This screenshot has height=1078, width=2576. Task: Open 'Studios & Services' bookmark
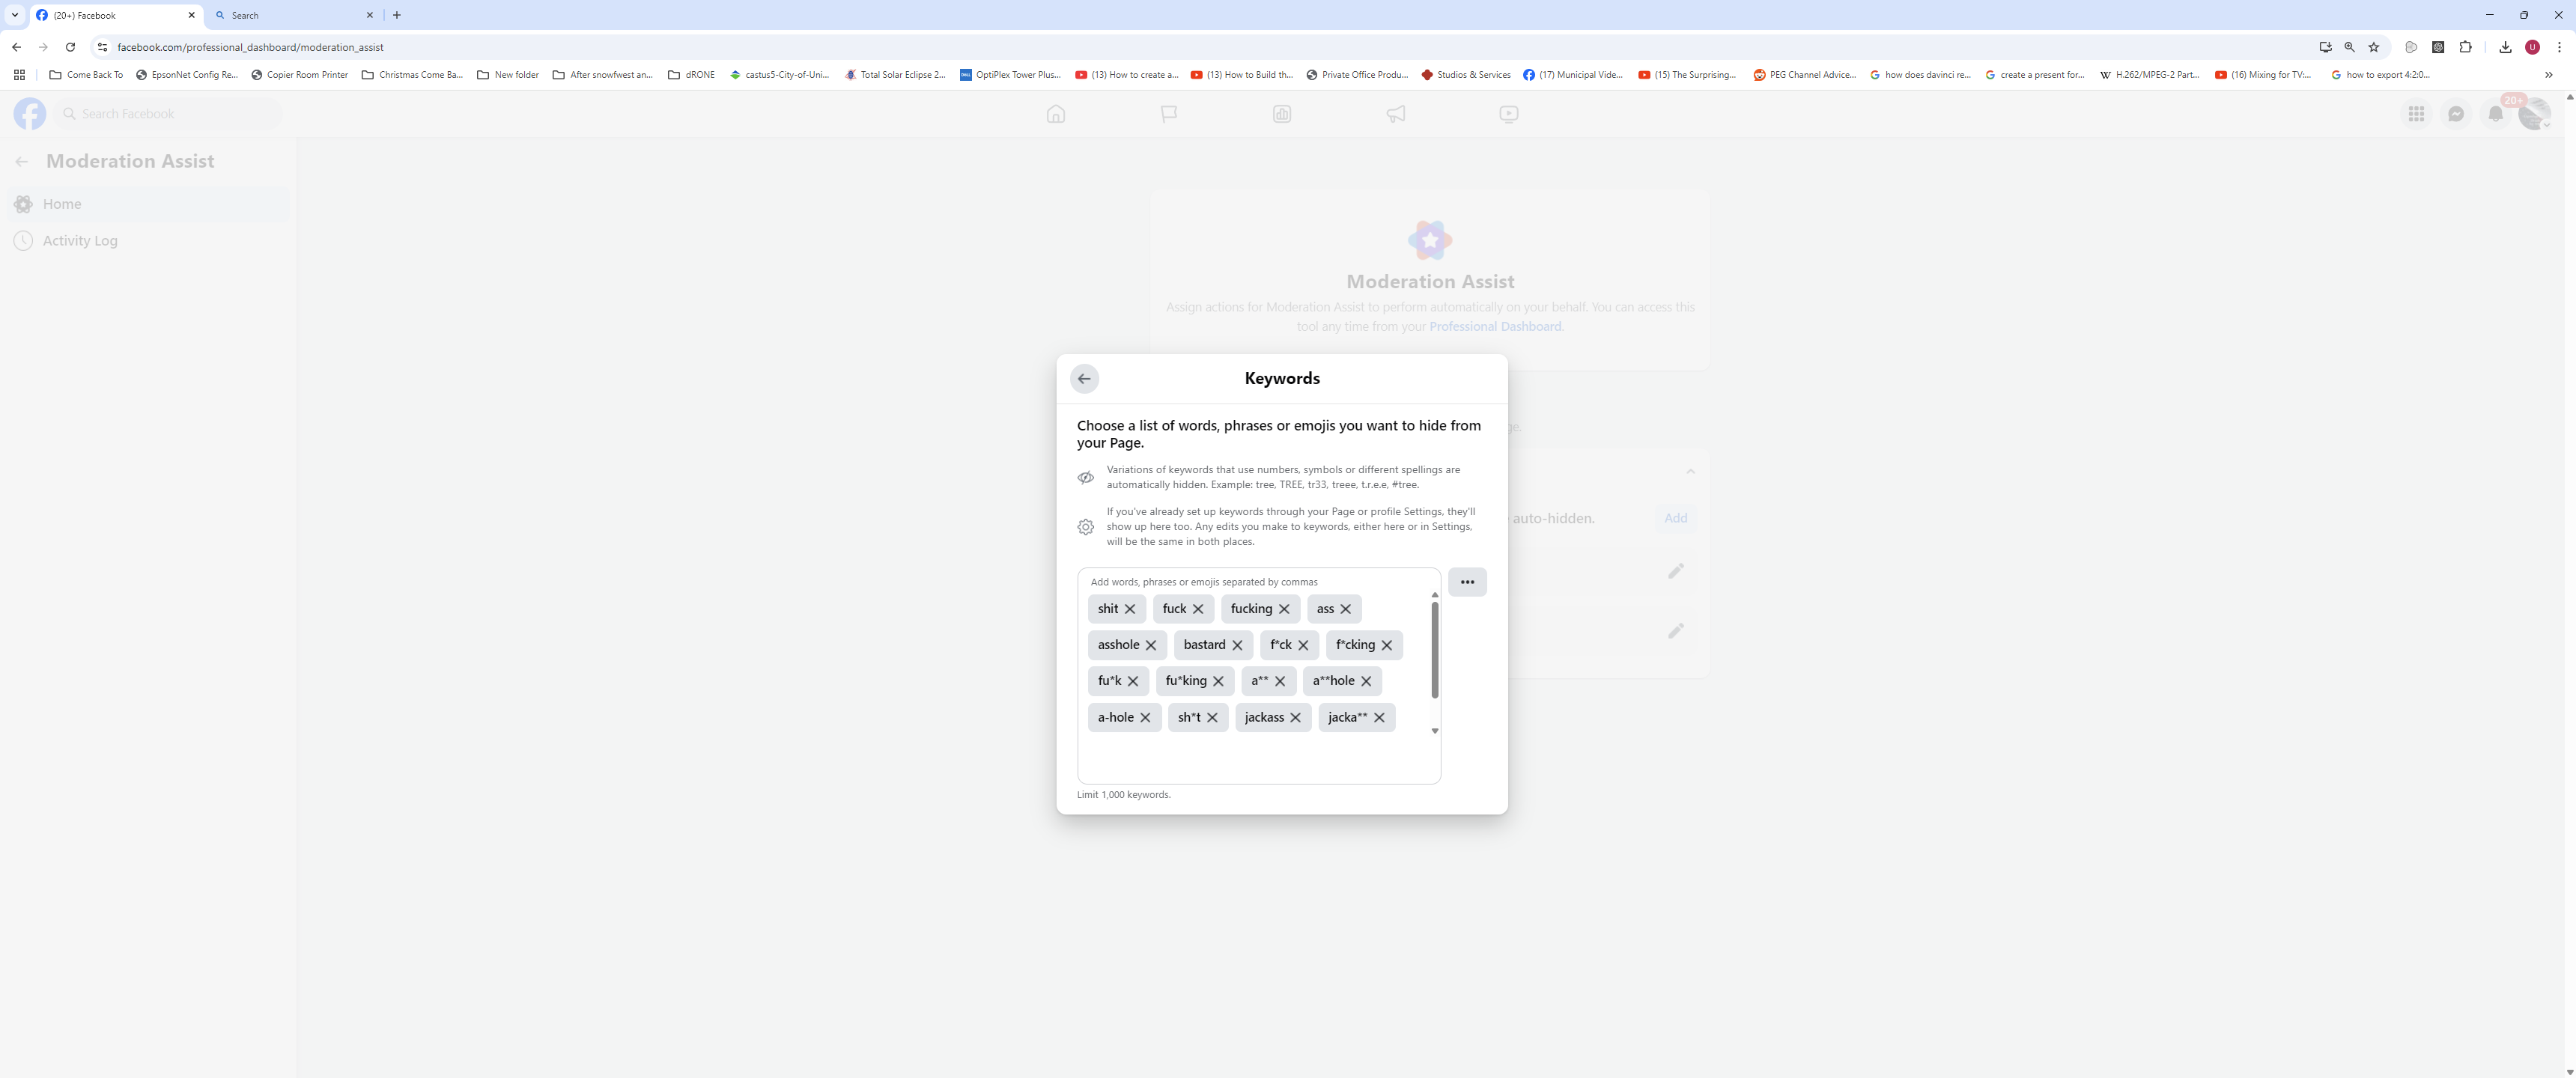(1465, 75)
